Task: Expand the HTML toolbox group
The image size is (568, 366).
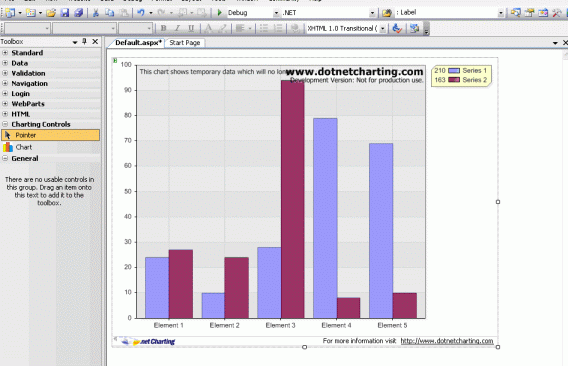Action: [x=5, y=114]
